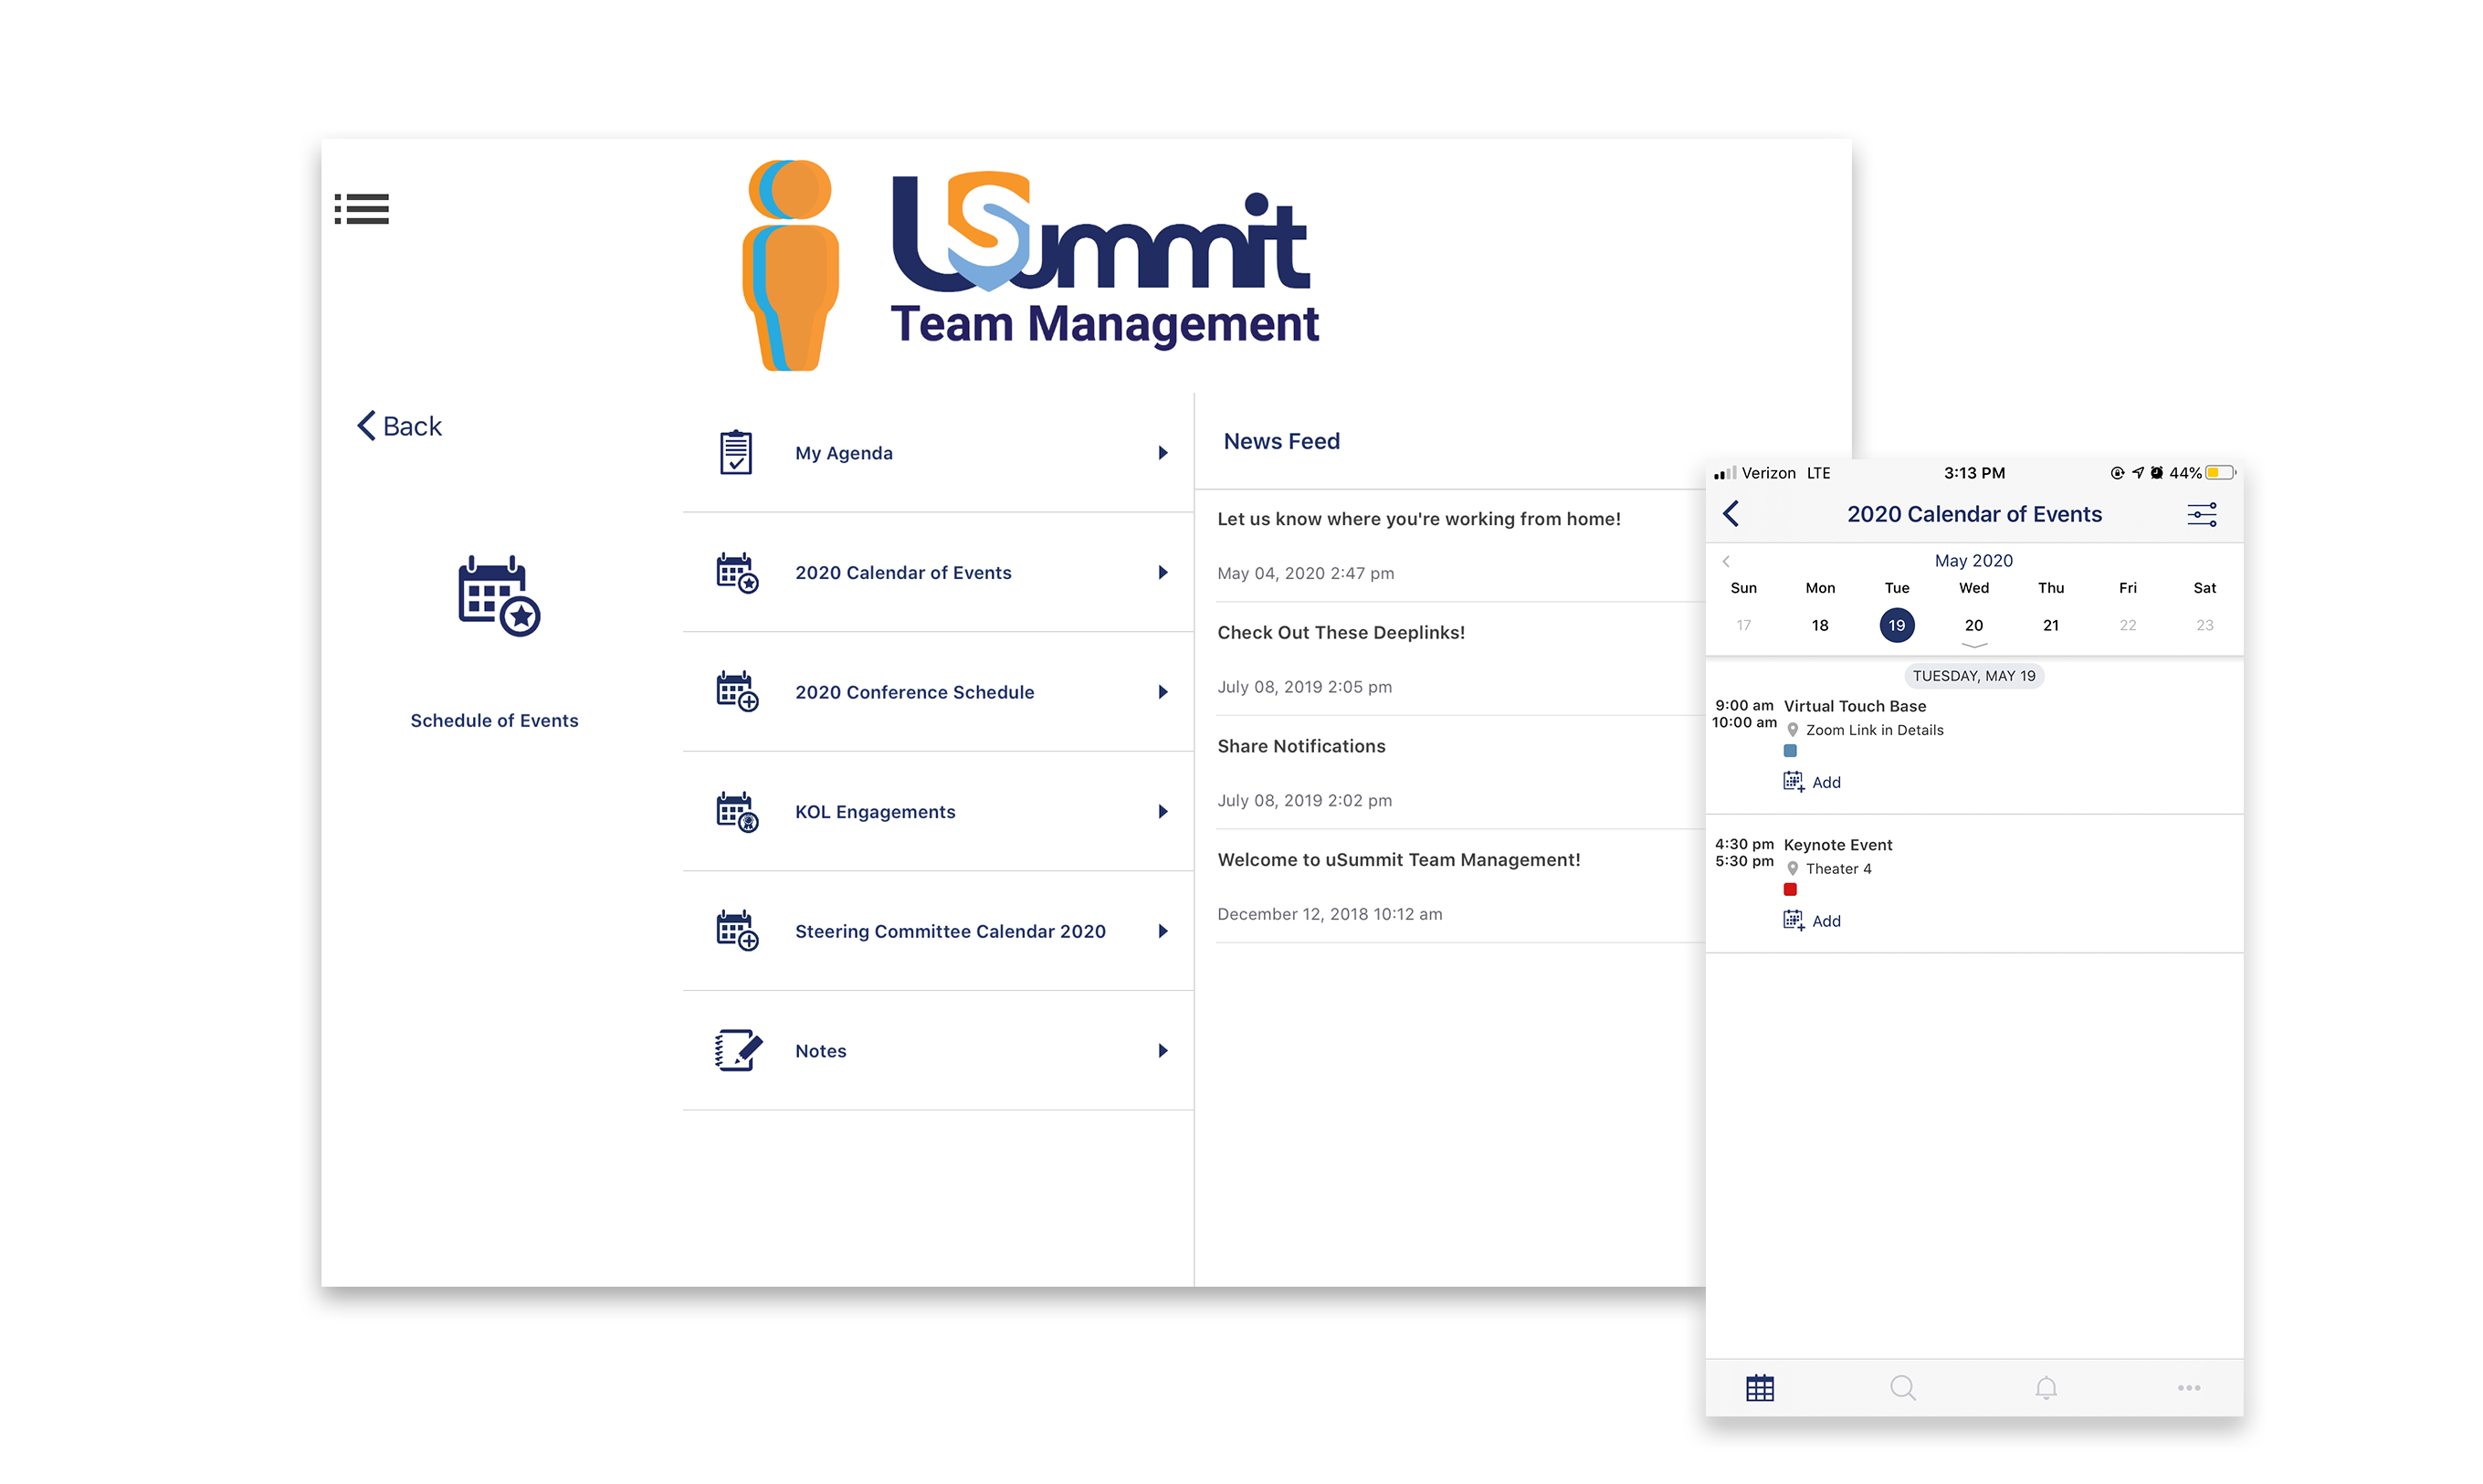Click the May 04, 2020 2:47 pm timestamp
2483x1484 pixels.
pyautogui.click(x=1305, y=573)
